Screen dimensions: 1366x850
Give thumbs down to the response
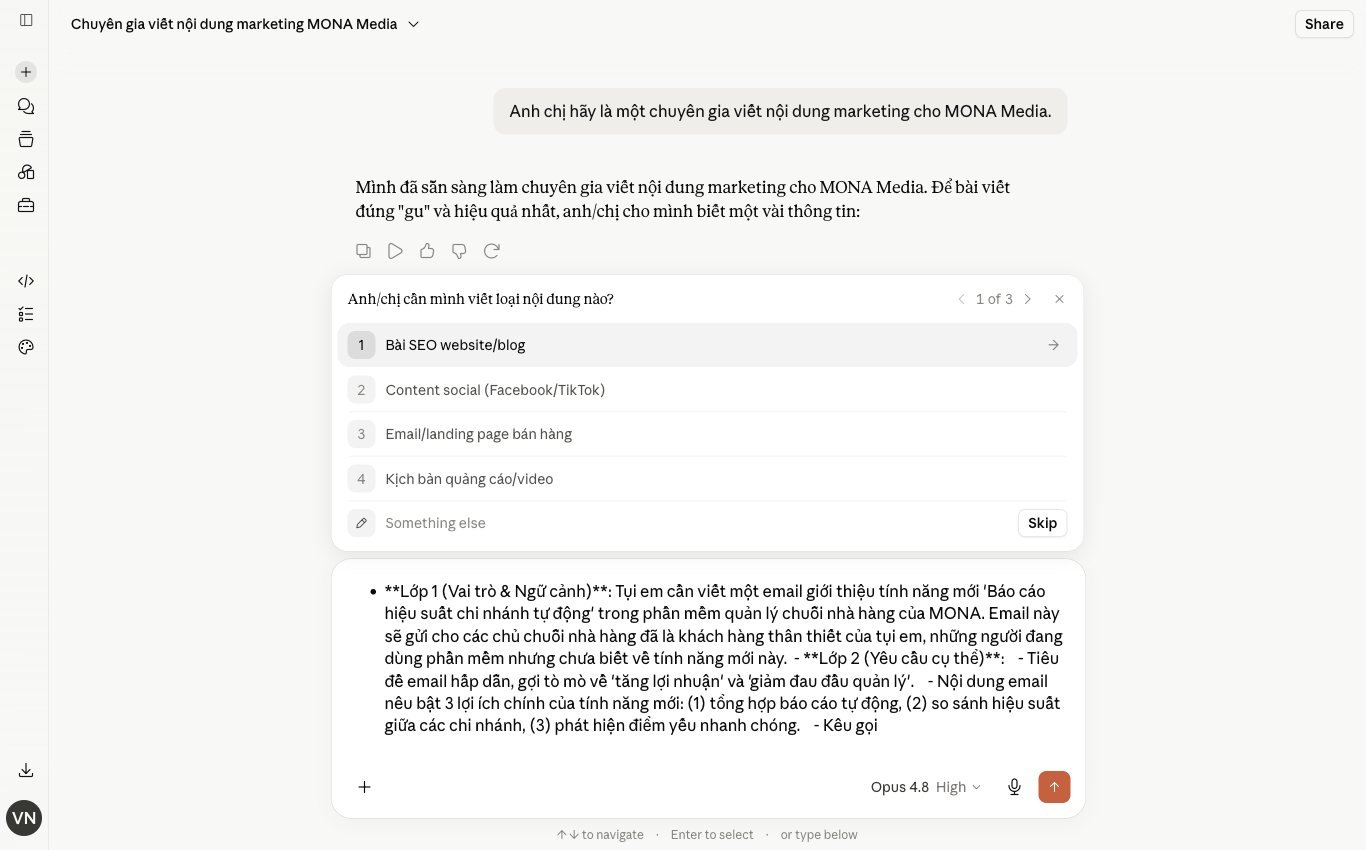459,251
